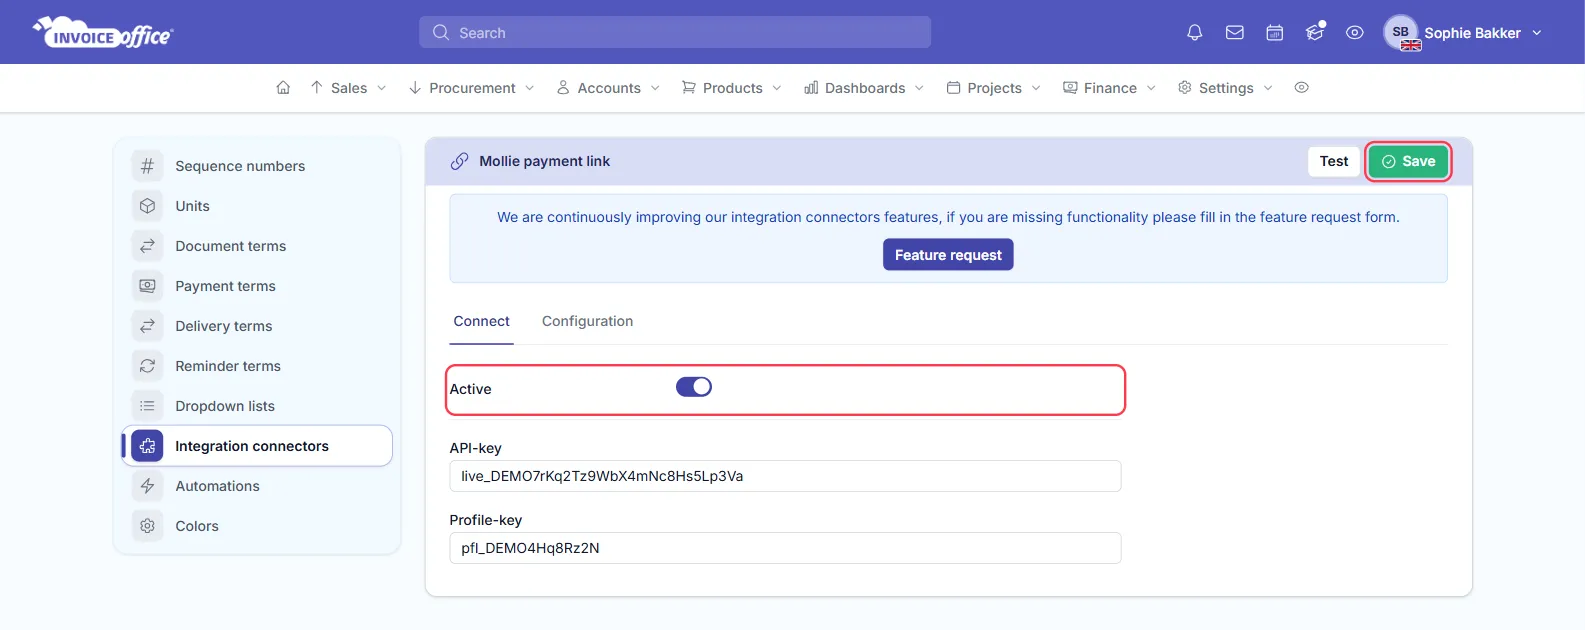Click the search magnifier icon

click(441, 33)
